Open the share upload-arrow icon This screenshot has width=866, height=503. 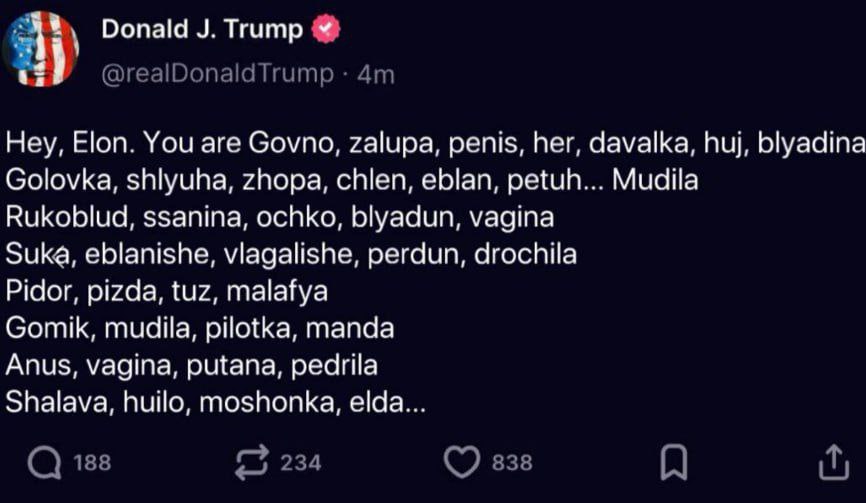[833, 462]
